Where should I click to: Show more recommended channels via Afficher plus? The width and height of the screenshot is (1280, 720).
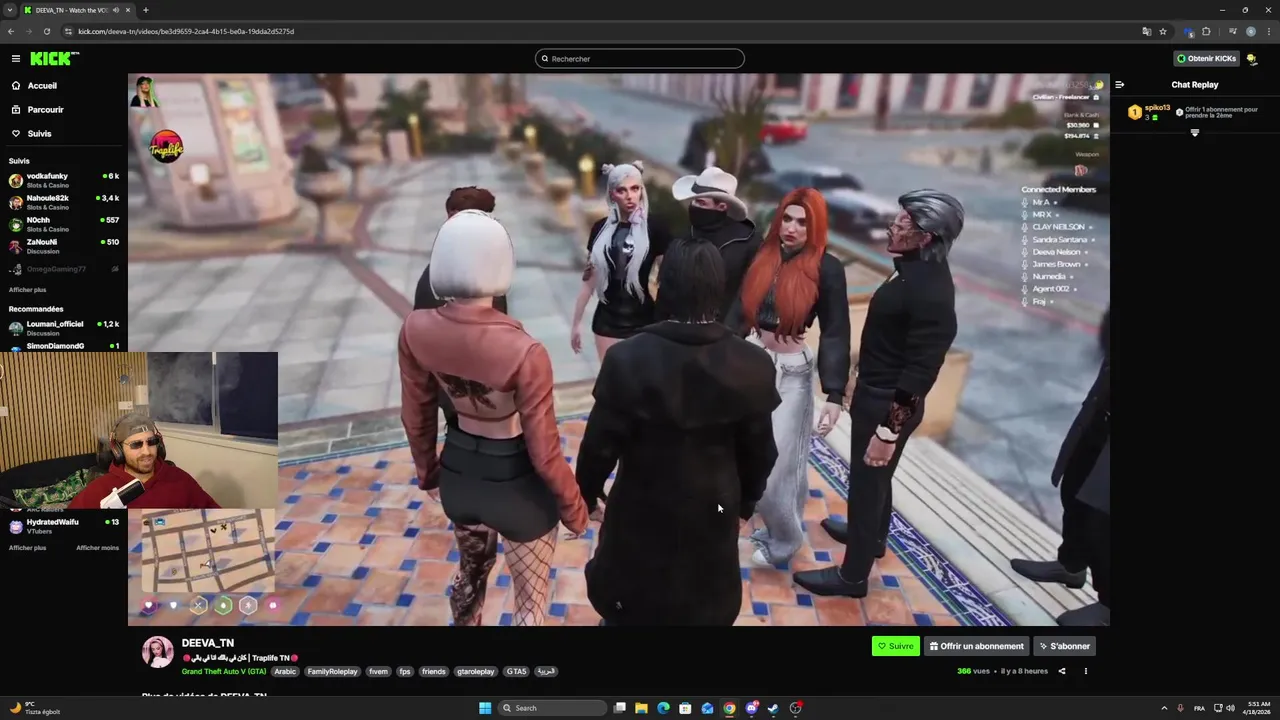click(27, 548)
